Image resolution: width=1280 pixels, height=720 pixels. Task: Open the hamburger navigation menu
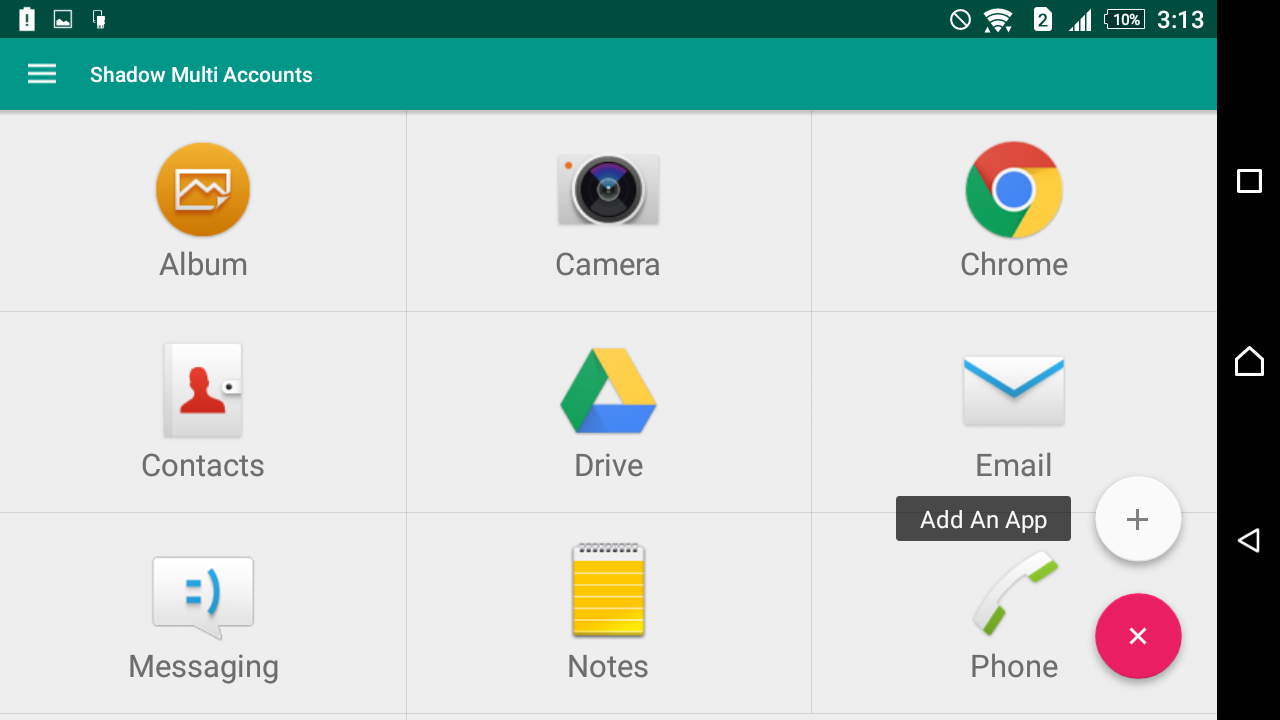pyautogui.click(x=42, y=74)
